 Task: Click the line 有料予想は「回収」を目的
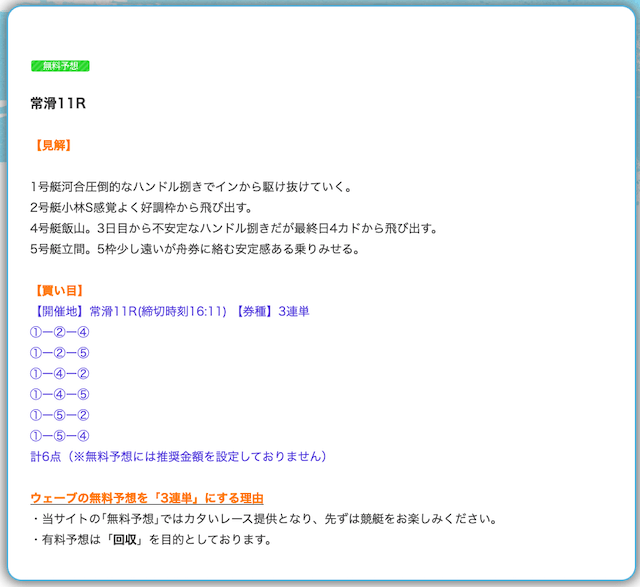click(x=152, y=540)
